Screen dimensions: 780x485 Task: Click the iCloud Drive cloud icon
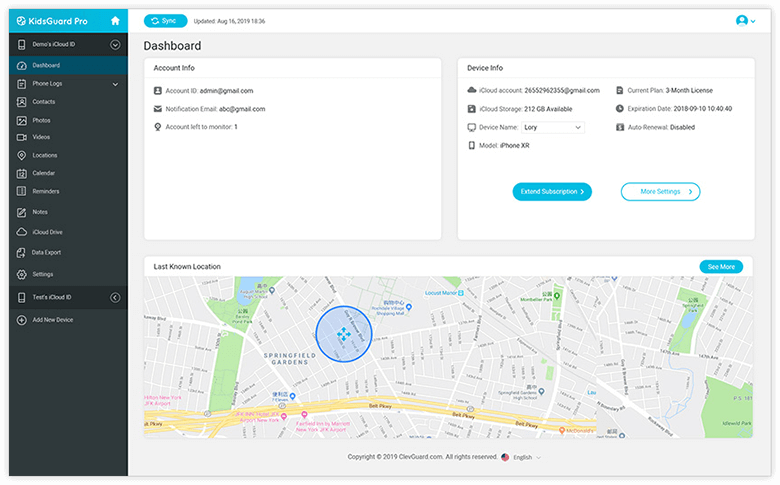[x=21, y=232]
